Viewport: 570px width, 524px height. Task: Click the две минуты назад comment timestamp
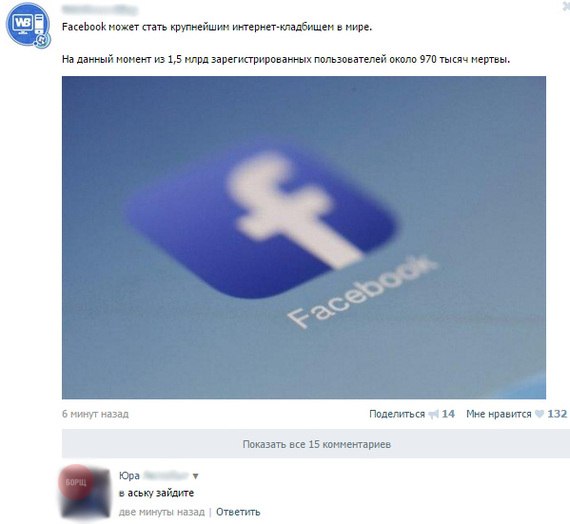[162, 512]
